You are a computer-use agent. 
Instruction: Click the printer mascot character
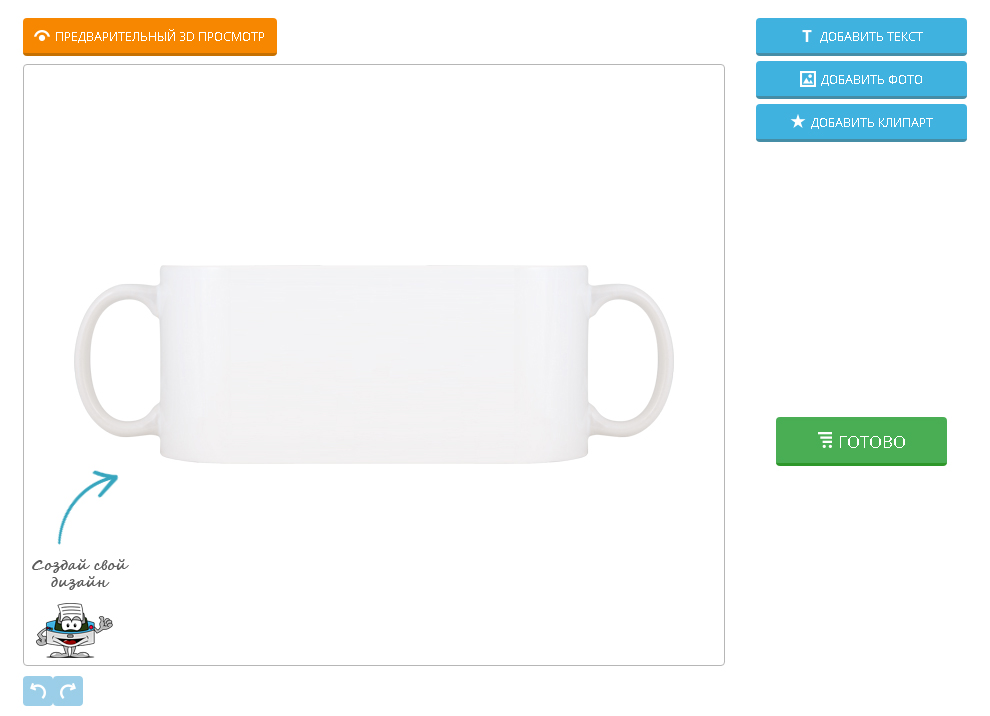(72, 630)
